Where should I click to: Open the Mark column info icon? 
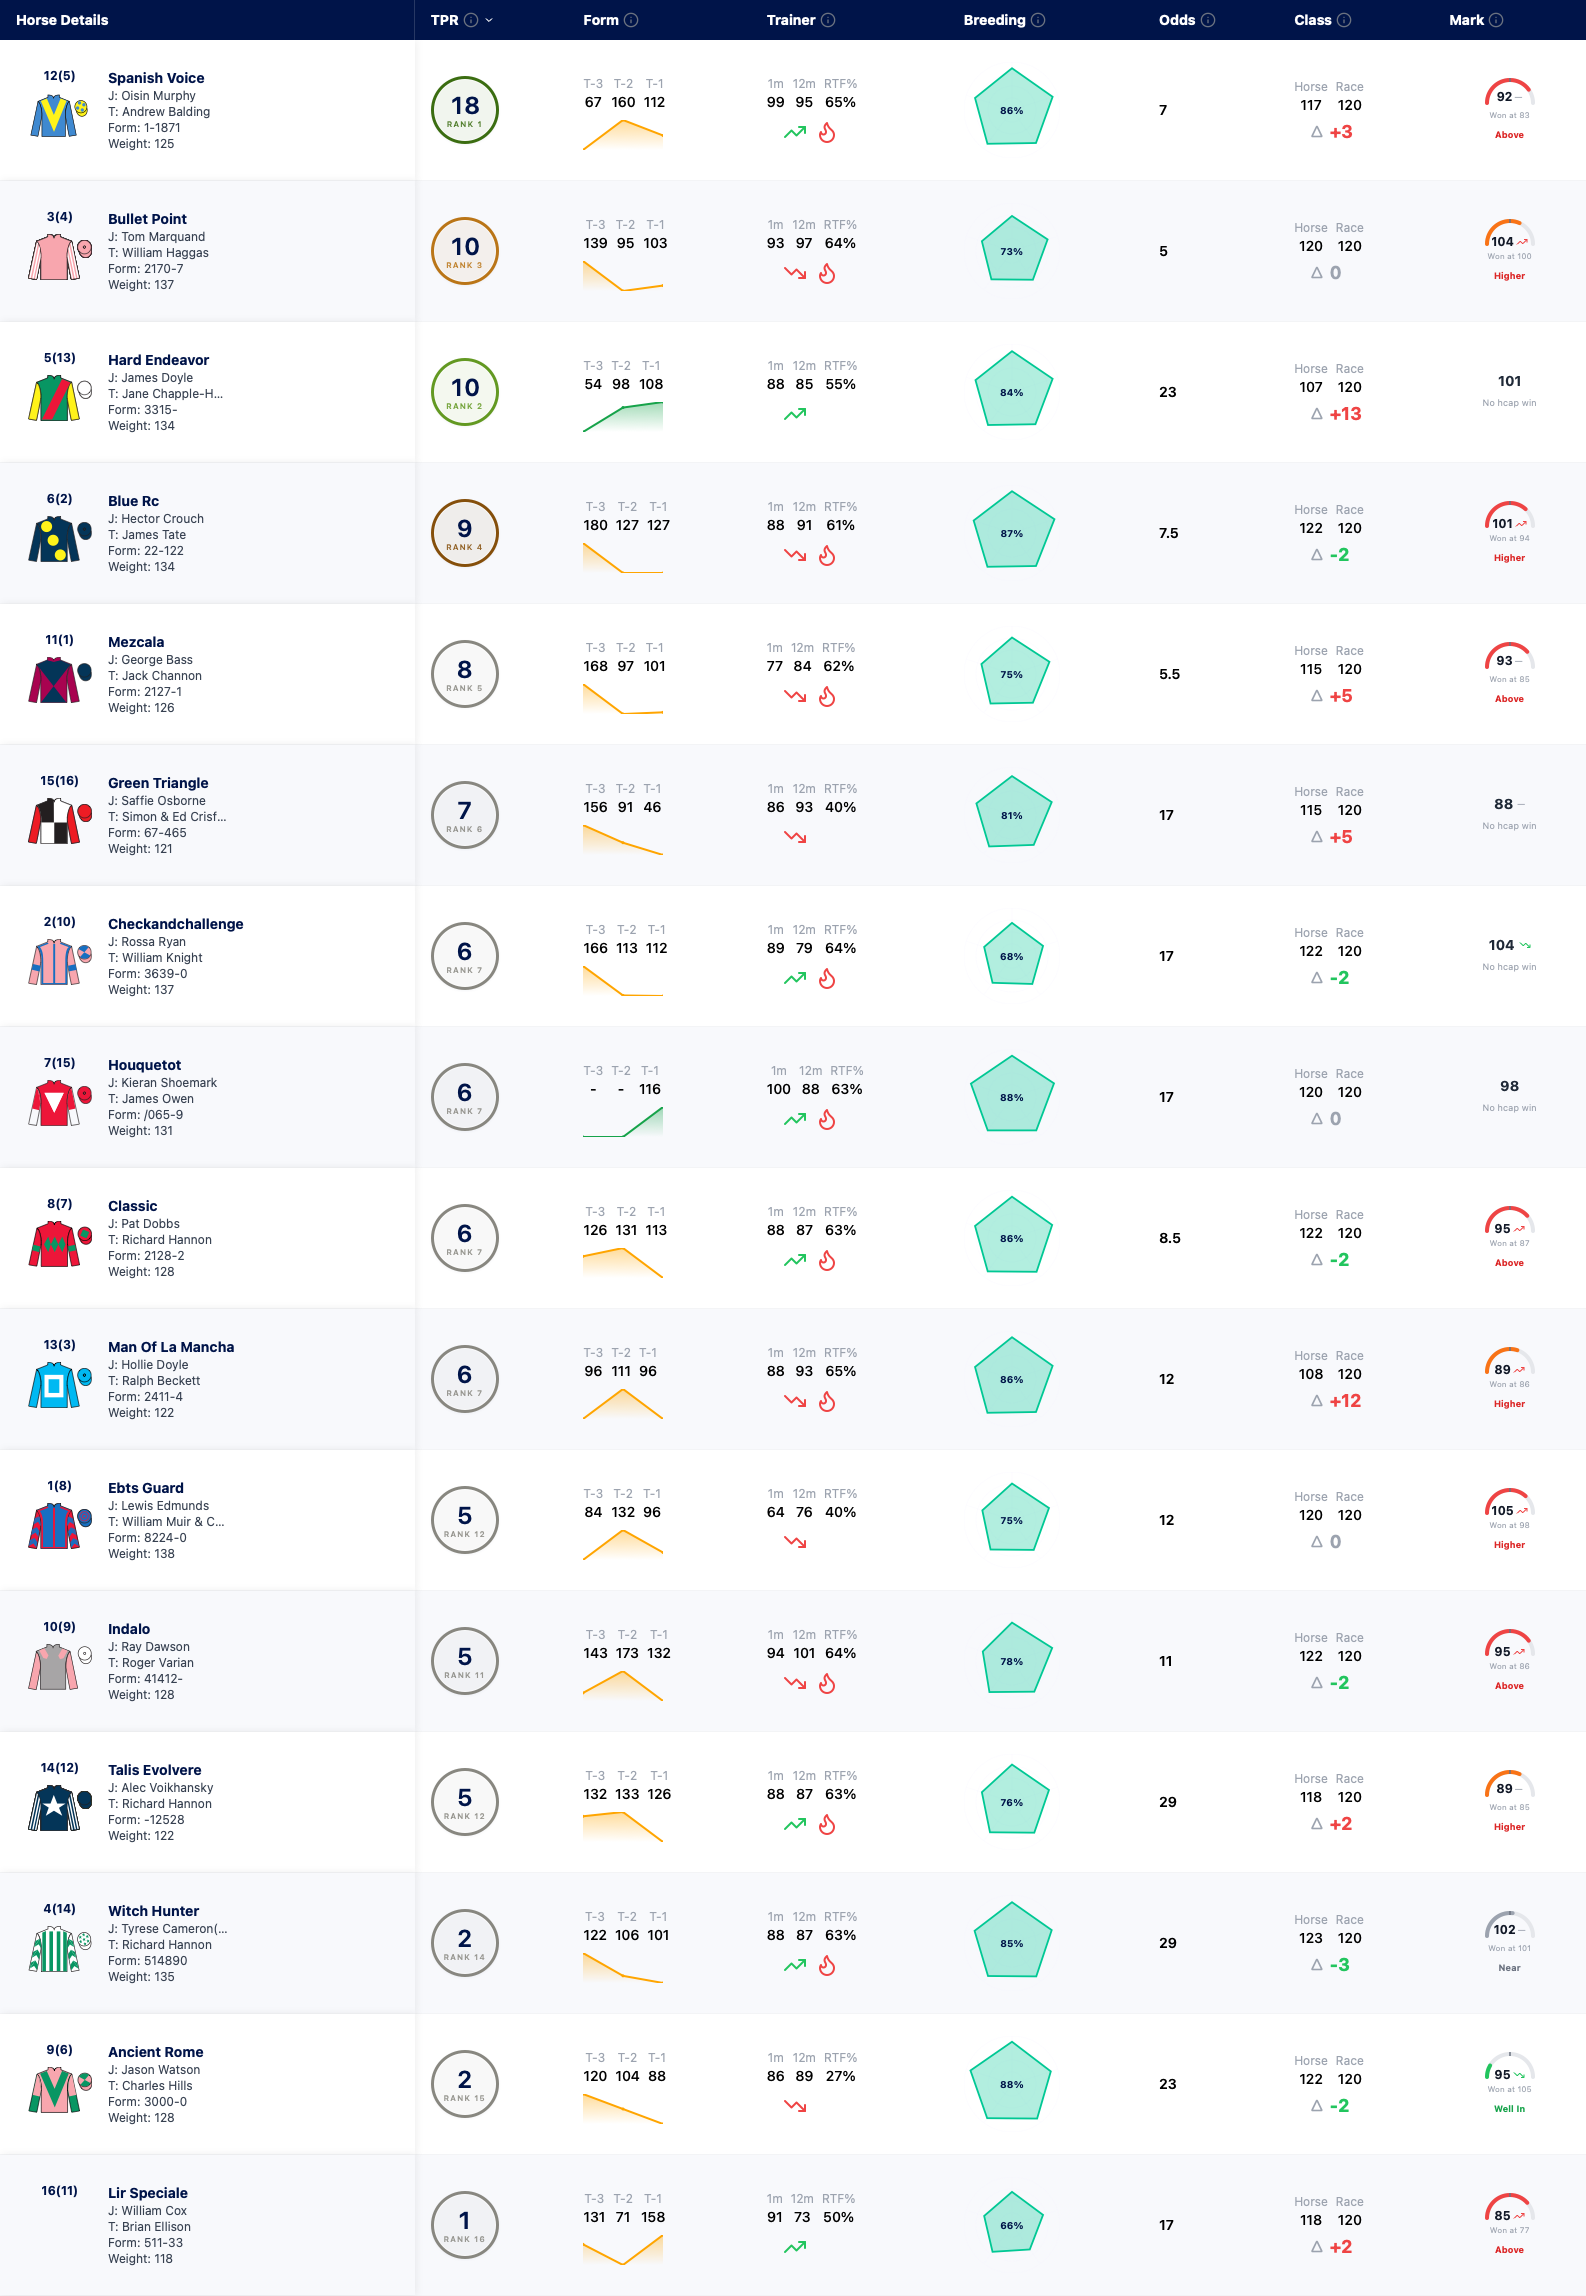pos(1496,20)
